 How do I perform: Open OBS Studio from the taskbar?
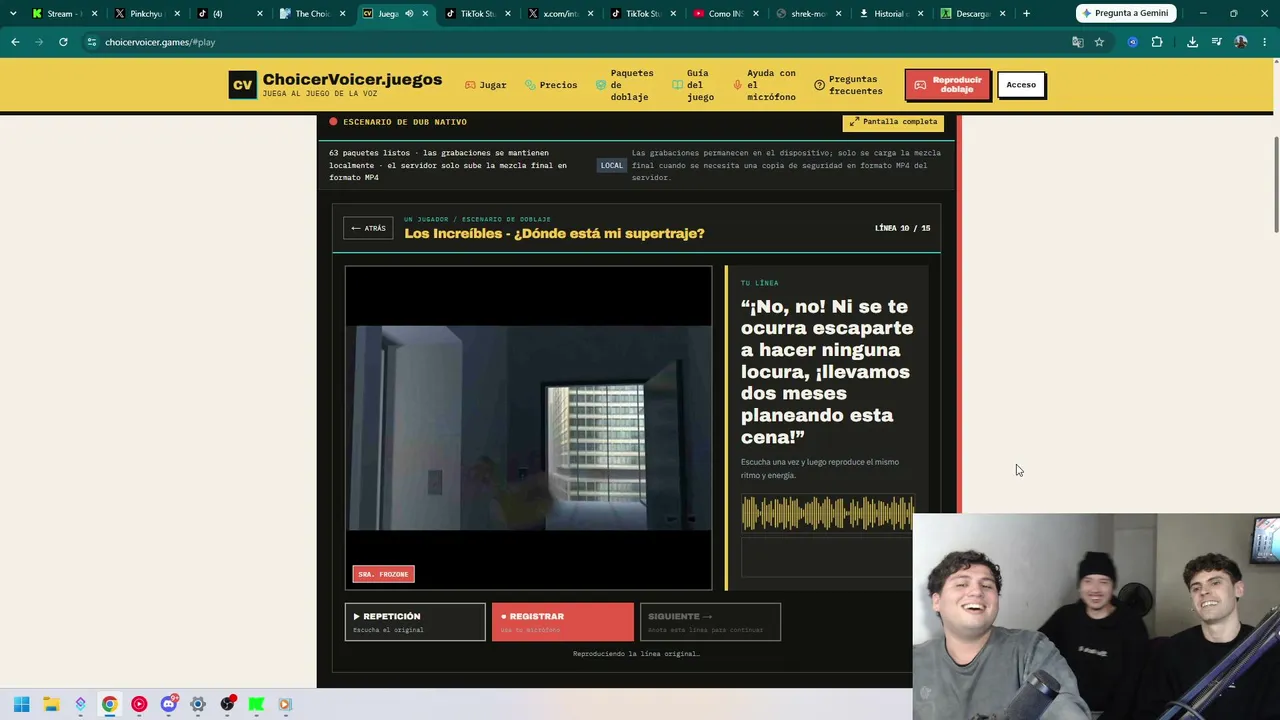pyautogui.click(x=227, y=704)
